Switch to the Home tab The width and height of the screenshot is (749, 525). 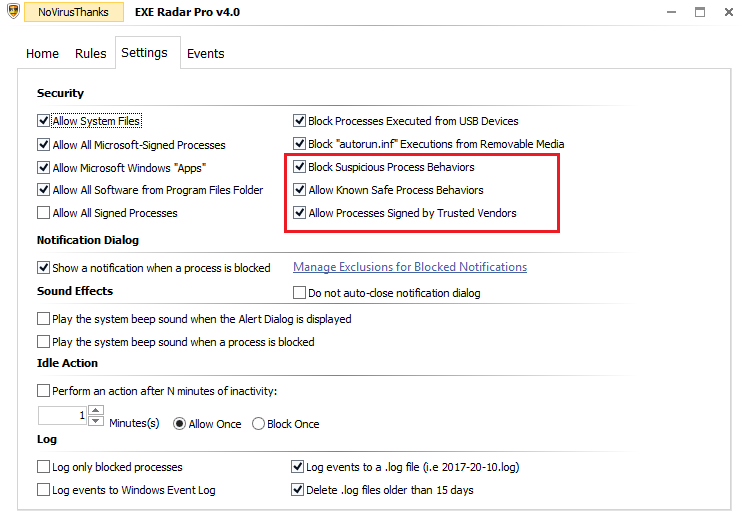click(x=42, y=54)
